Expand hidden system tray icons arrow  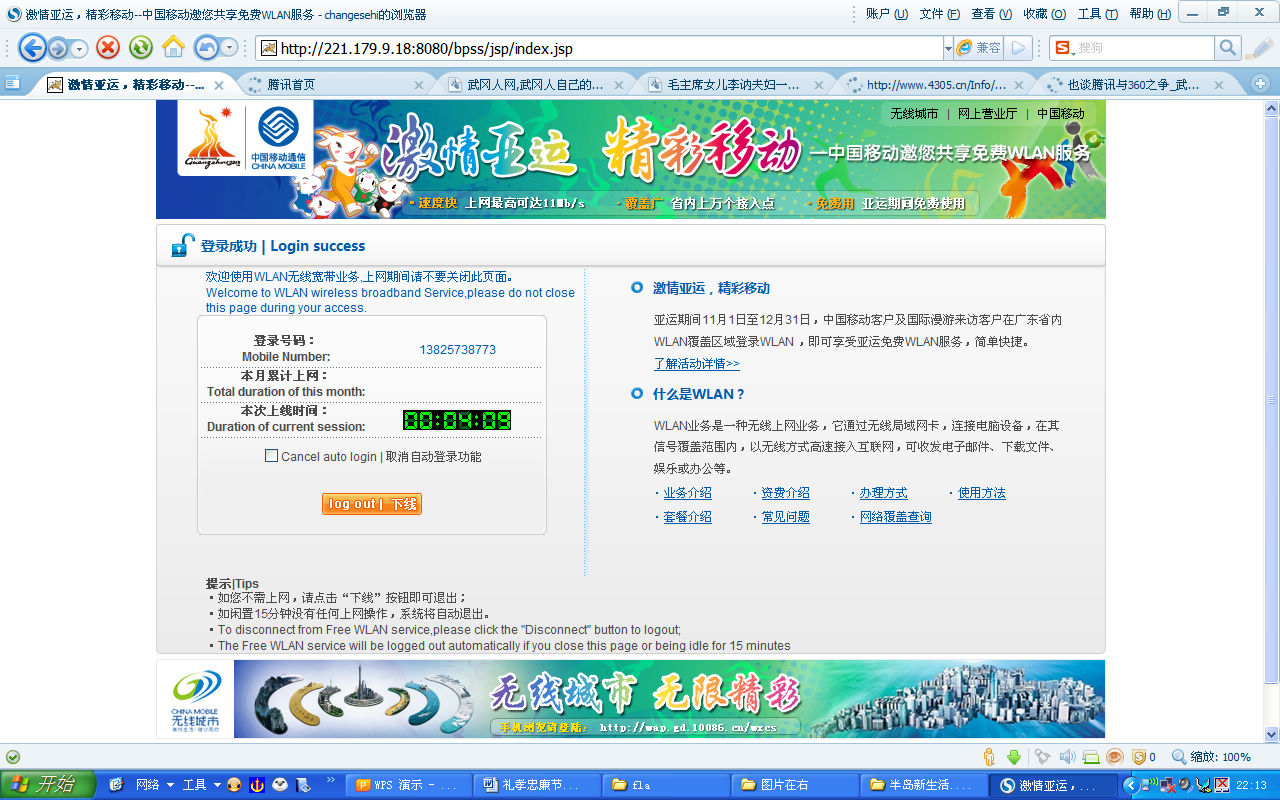point(1131,785)
